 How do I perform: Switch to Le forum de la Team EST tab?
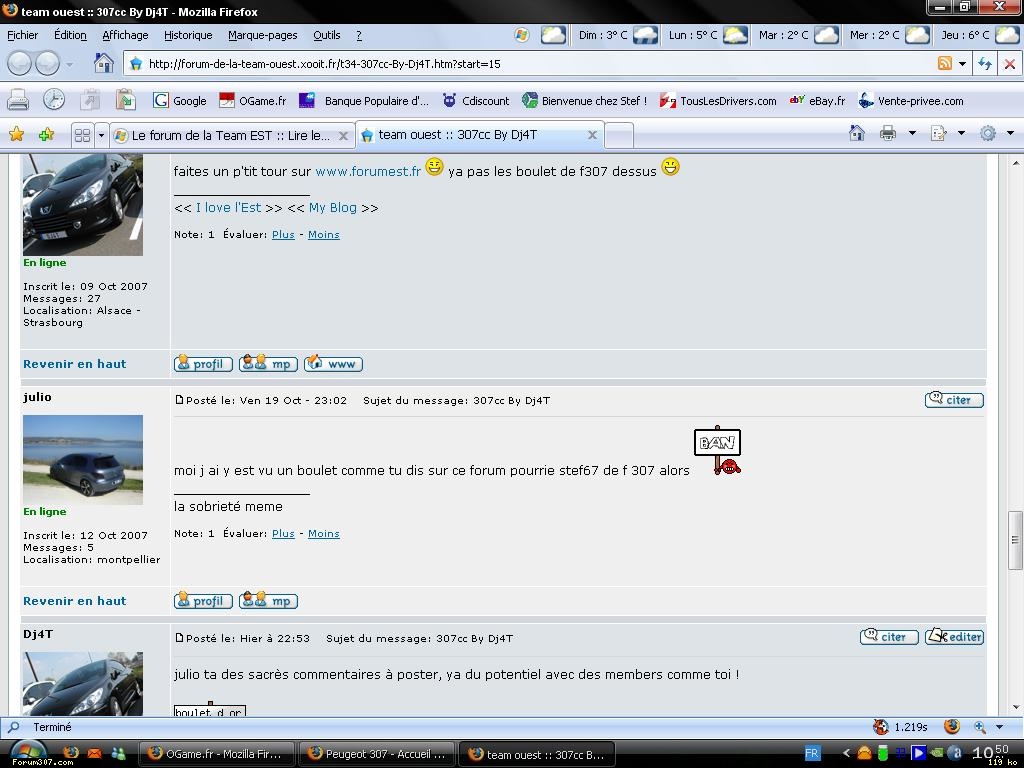tap(231, 135)
